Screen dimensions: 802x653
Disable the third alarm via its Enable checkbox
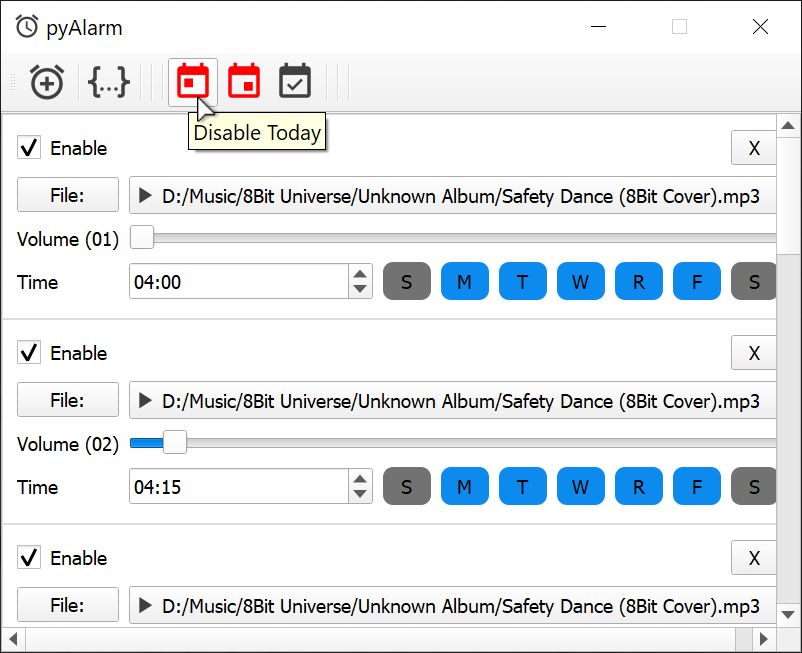[x=31, y=558]
